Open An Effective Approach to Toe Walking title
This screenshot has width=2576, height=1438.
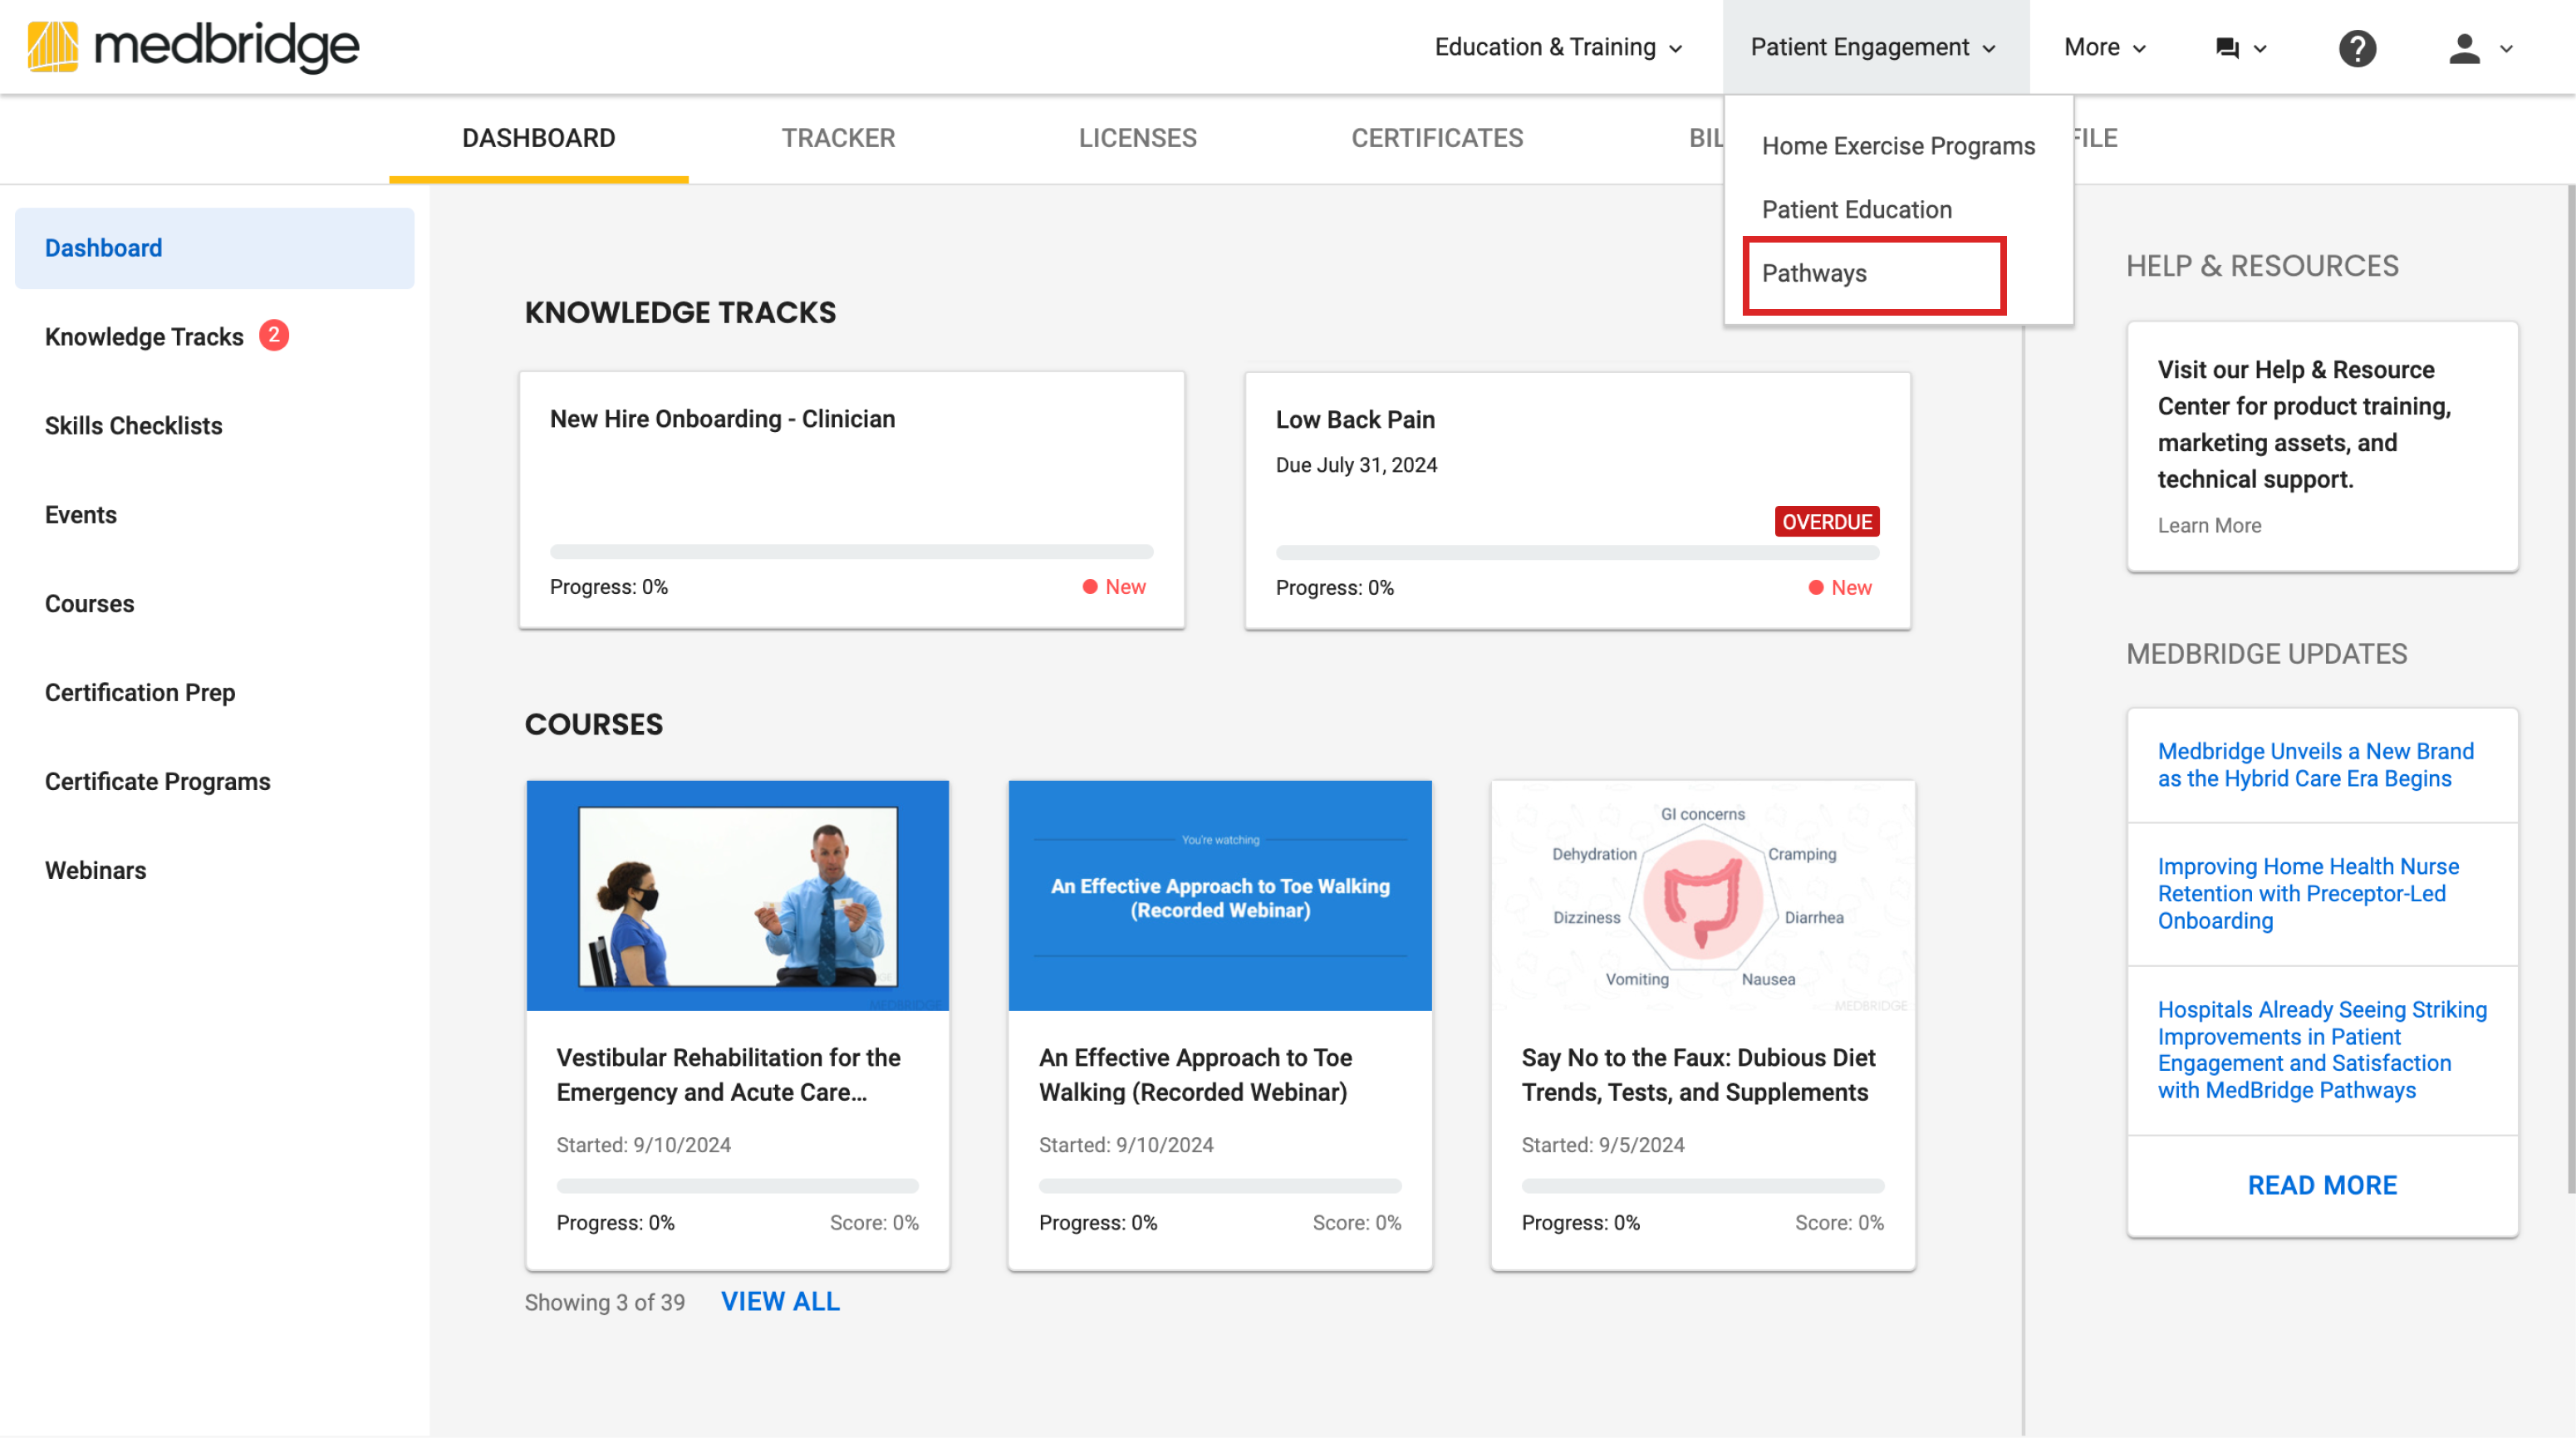1195,1075
